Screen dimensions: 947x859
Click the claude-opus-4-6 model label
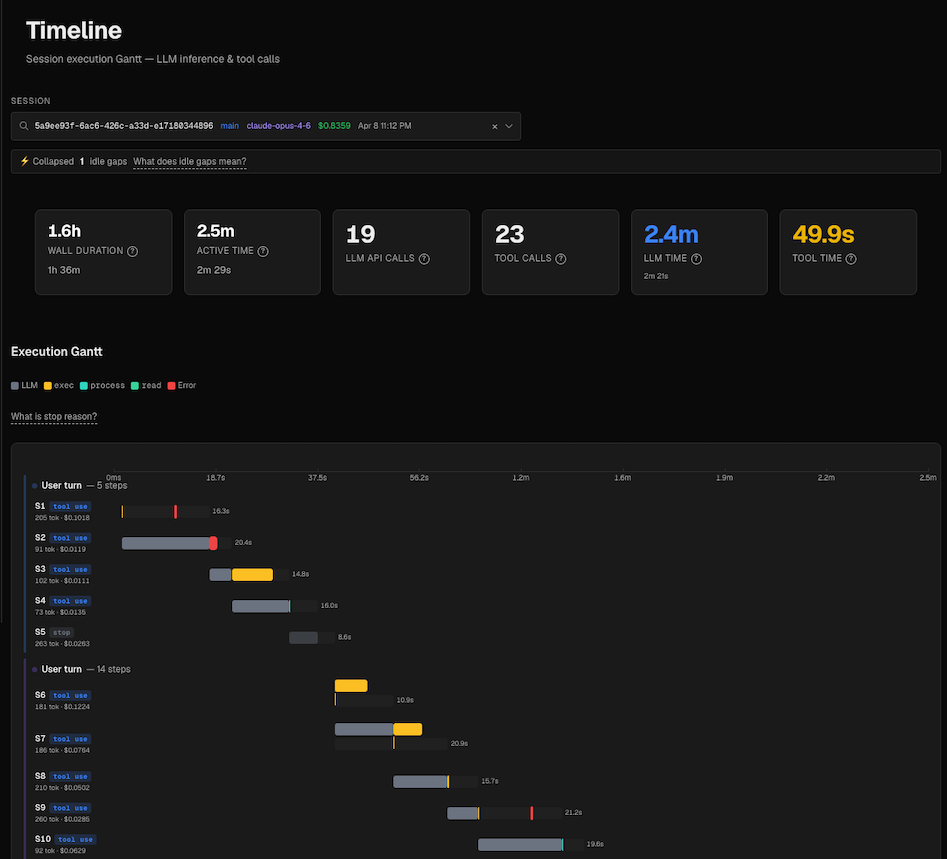[278, 126]
